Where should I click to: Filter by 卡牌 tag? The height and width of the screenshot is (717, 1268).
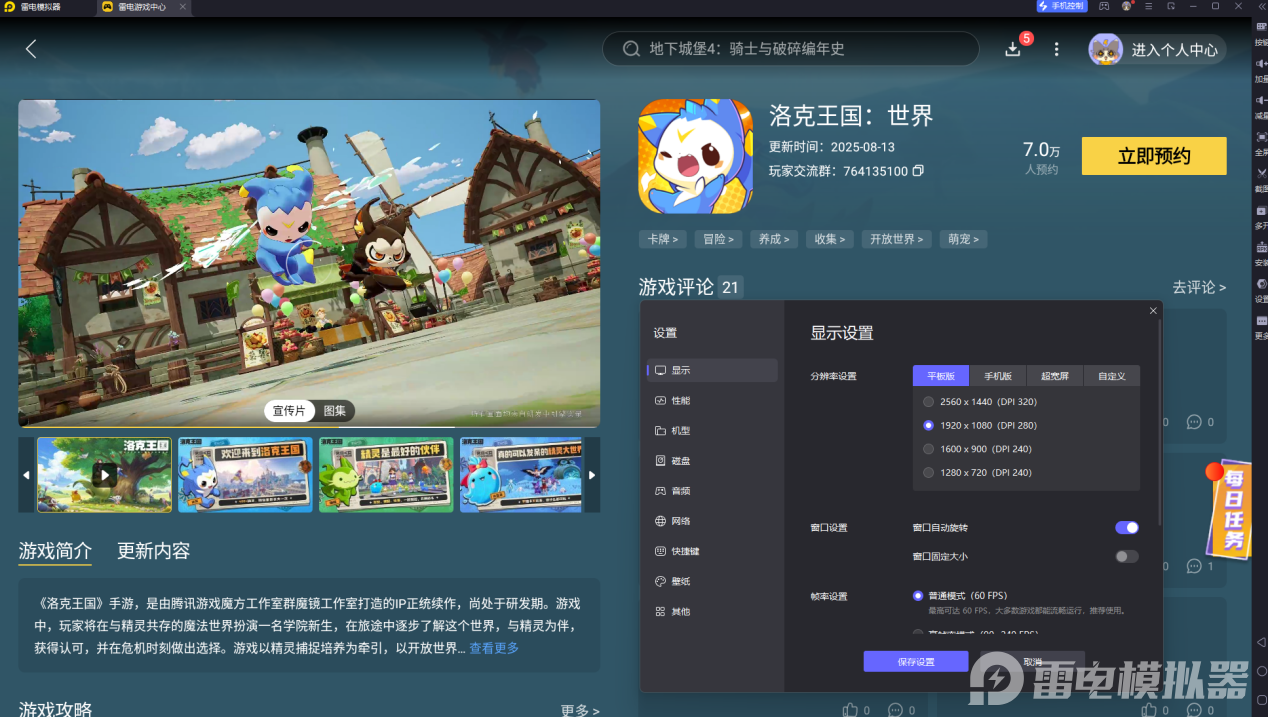(x=662, y=239)
